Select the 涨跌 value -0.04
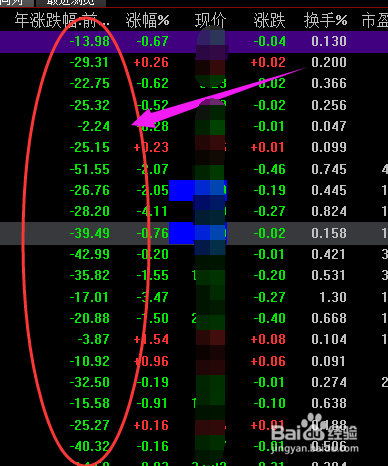The height and width of the screenshot is (466, 388). click(x=269, y=41)
